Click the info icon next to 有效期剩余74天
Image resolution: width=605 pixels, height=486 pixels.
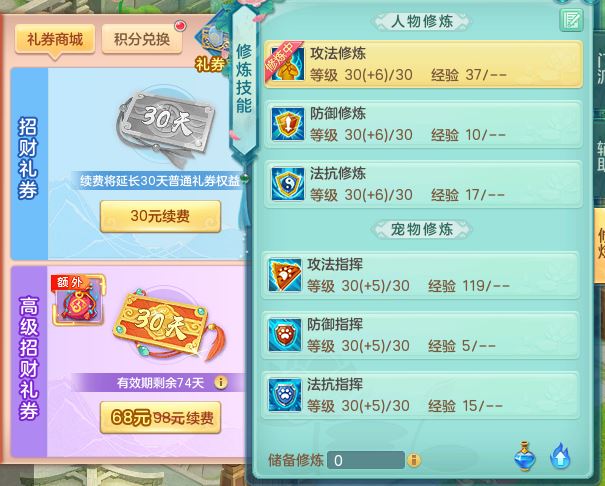tap(221, 382)
